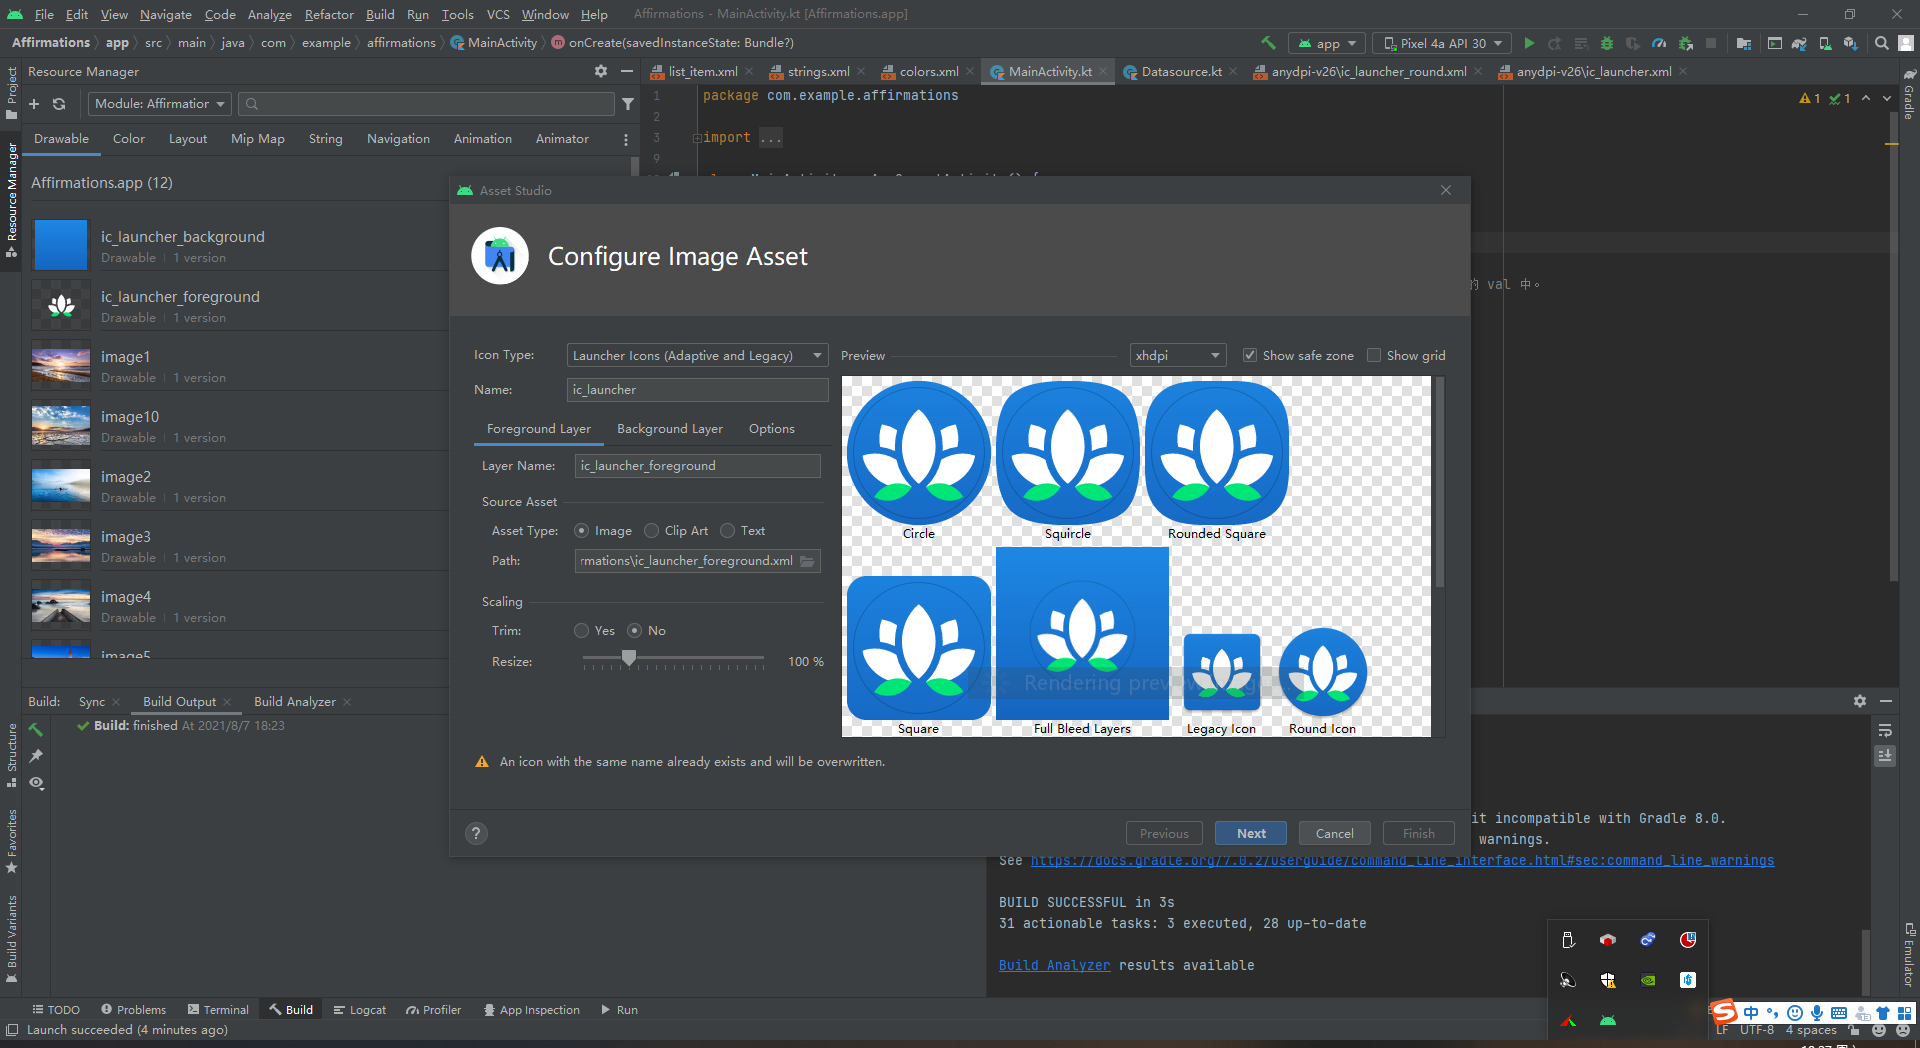The image size is (1920, 1048).
Task: Uncheck Show safe zone
Action: point(1249,355)
